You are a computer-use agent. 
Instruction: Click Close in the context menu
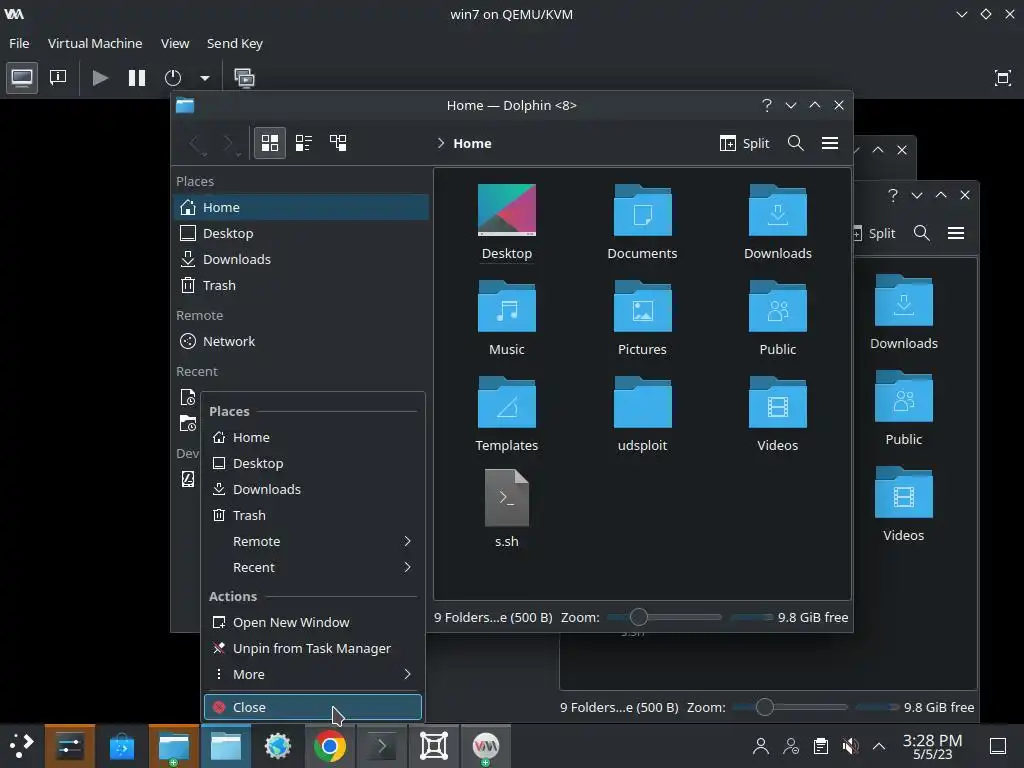coord(313,707)
